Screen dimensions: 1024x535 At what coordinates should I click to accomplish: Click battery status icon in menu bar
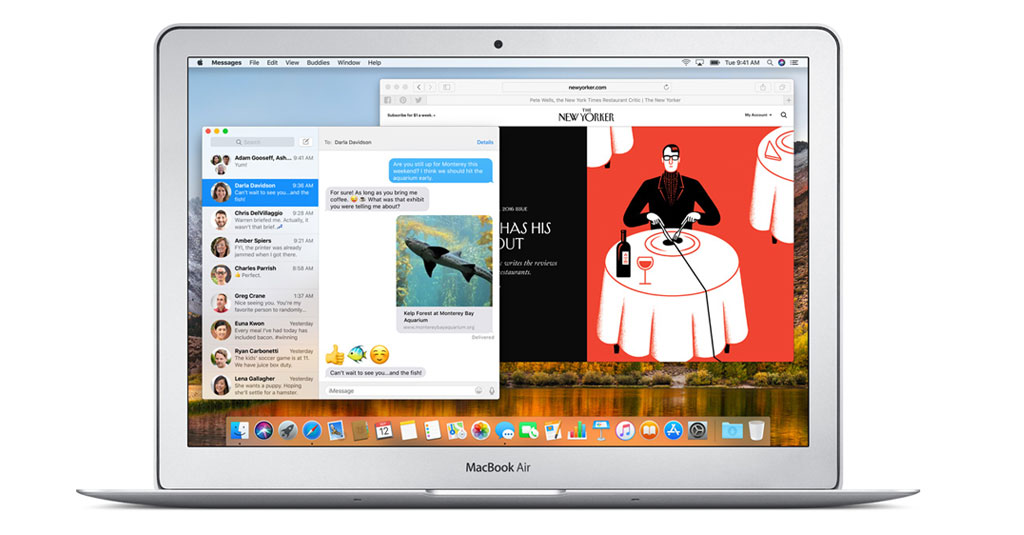[x=714, y=63]
